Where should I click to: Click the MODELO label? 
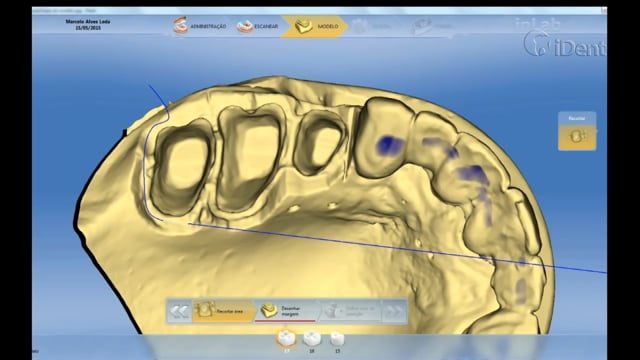[x=328, y=27]
